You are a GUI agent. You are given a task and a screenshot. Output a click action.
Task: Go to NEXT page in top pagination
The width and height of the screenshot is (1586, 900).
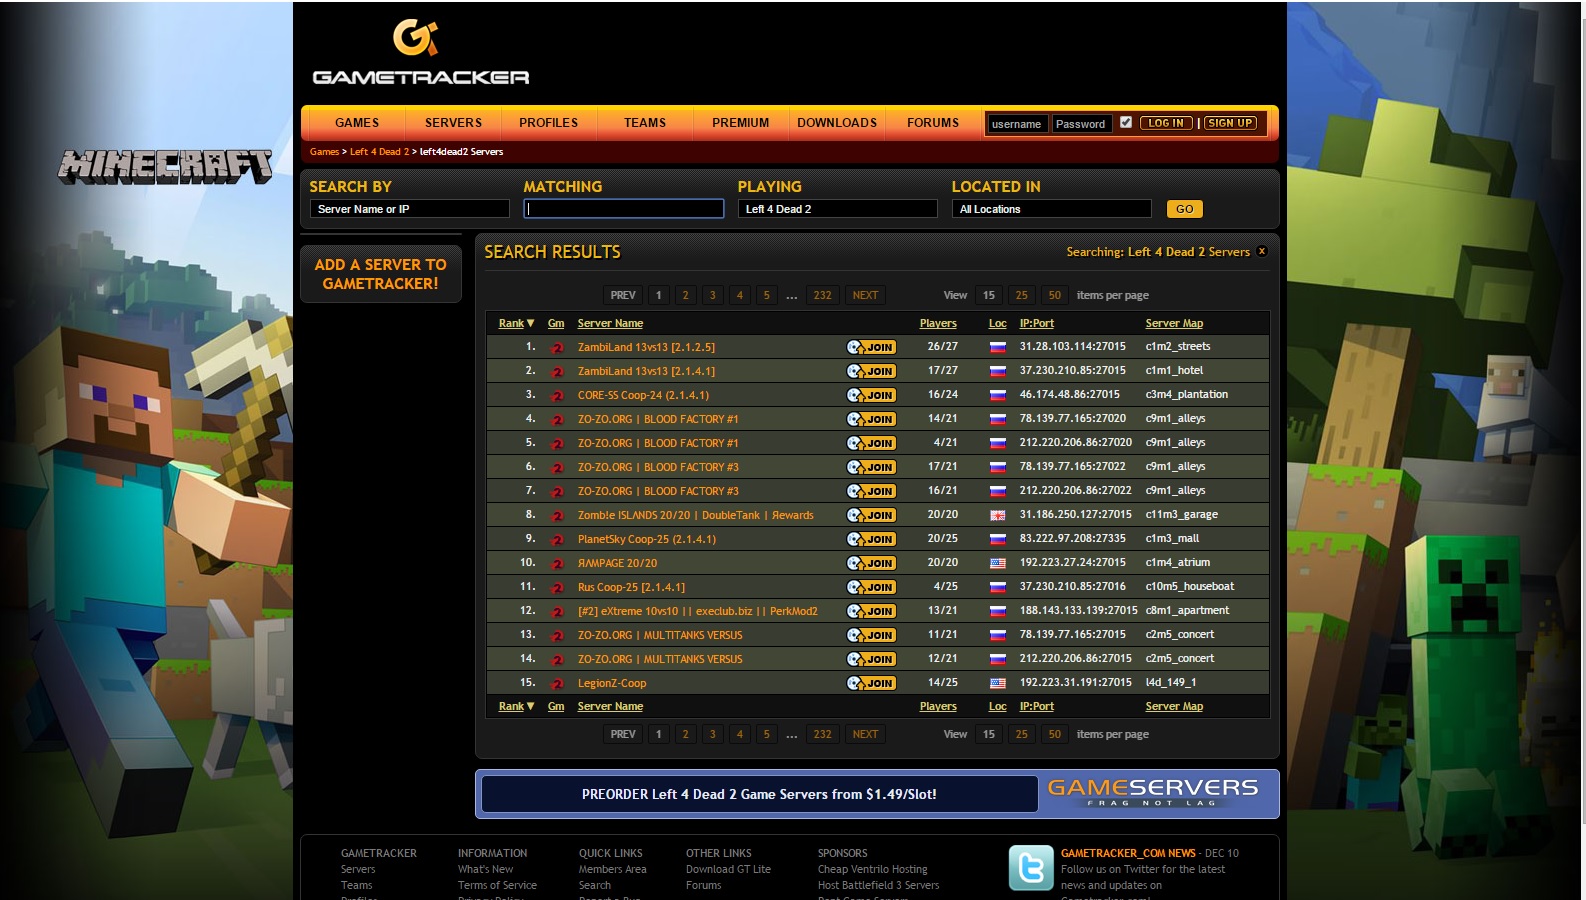pos(866,295)
